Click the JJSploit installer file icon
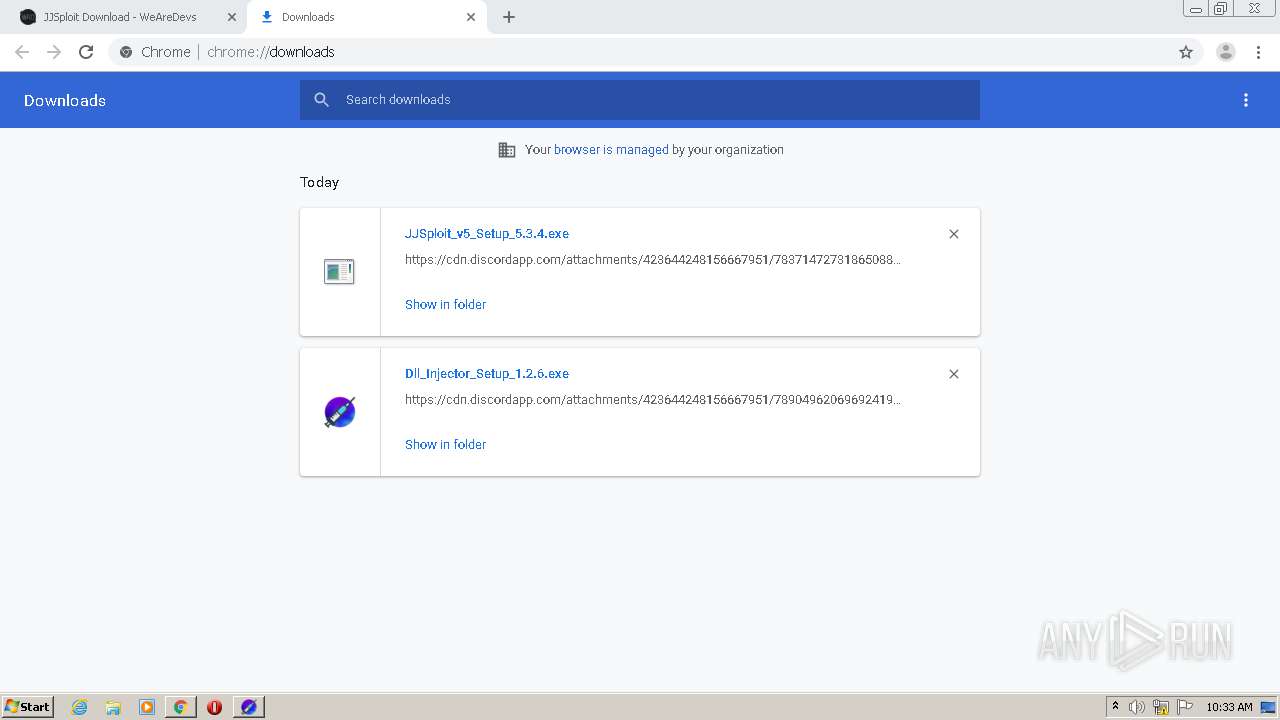This screenshot has width=1280, height=720. pos(339,271)
